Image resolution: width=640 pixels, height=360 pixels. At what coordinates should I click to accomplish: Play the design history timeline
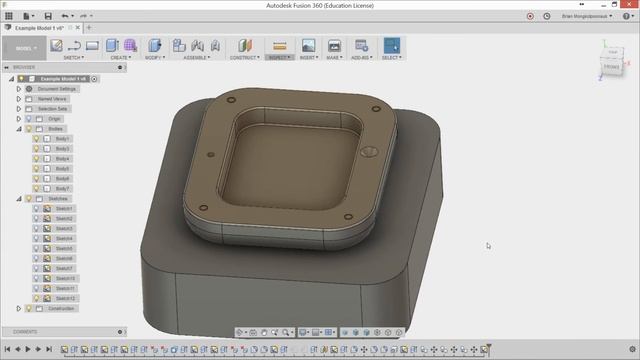(x=28, y=349)
